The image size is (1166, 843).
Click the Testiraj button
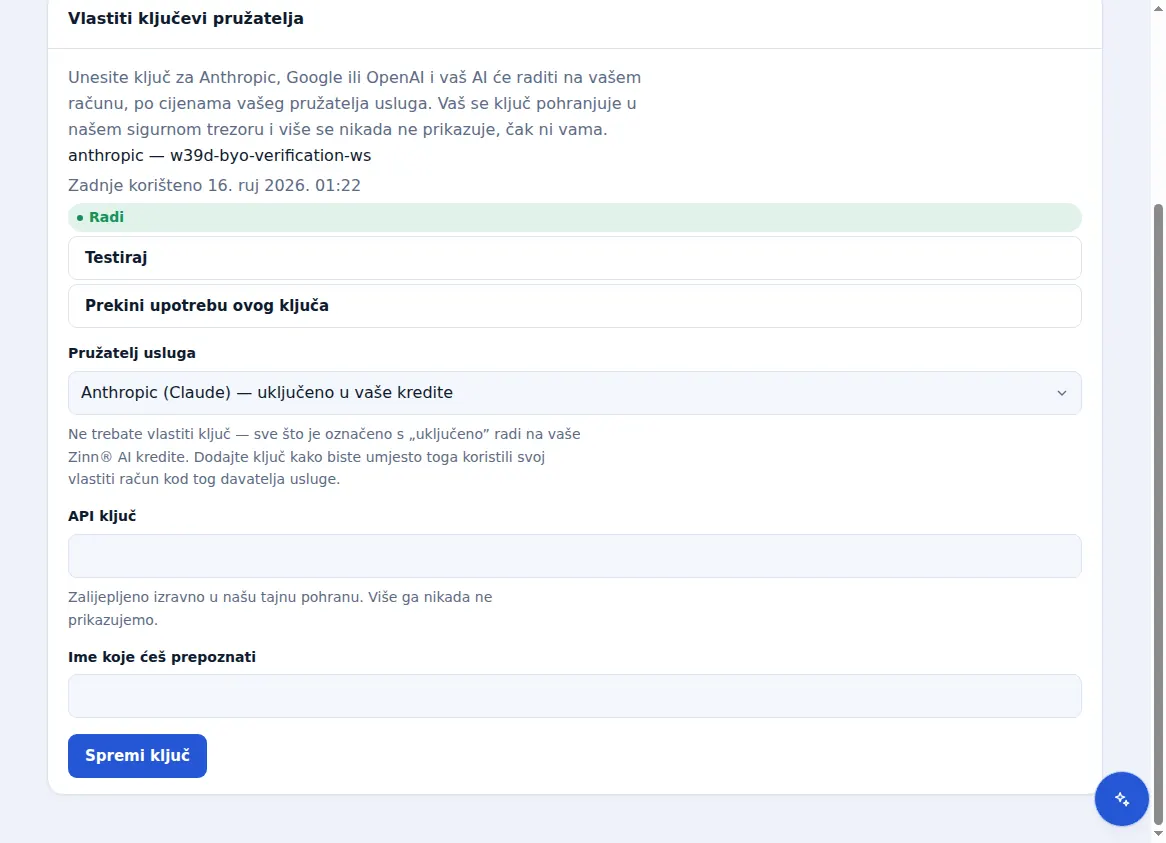coord(574,258)
